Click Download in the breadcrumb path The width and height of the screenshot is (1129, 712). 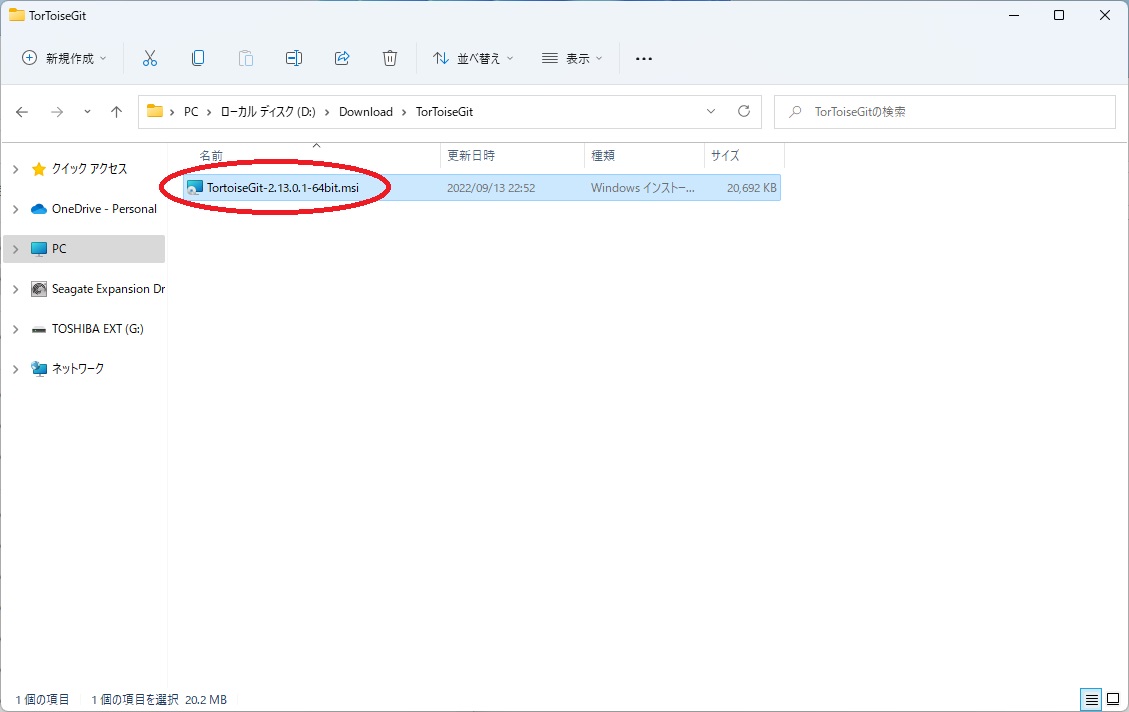point(366,112)
